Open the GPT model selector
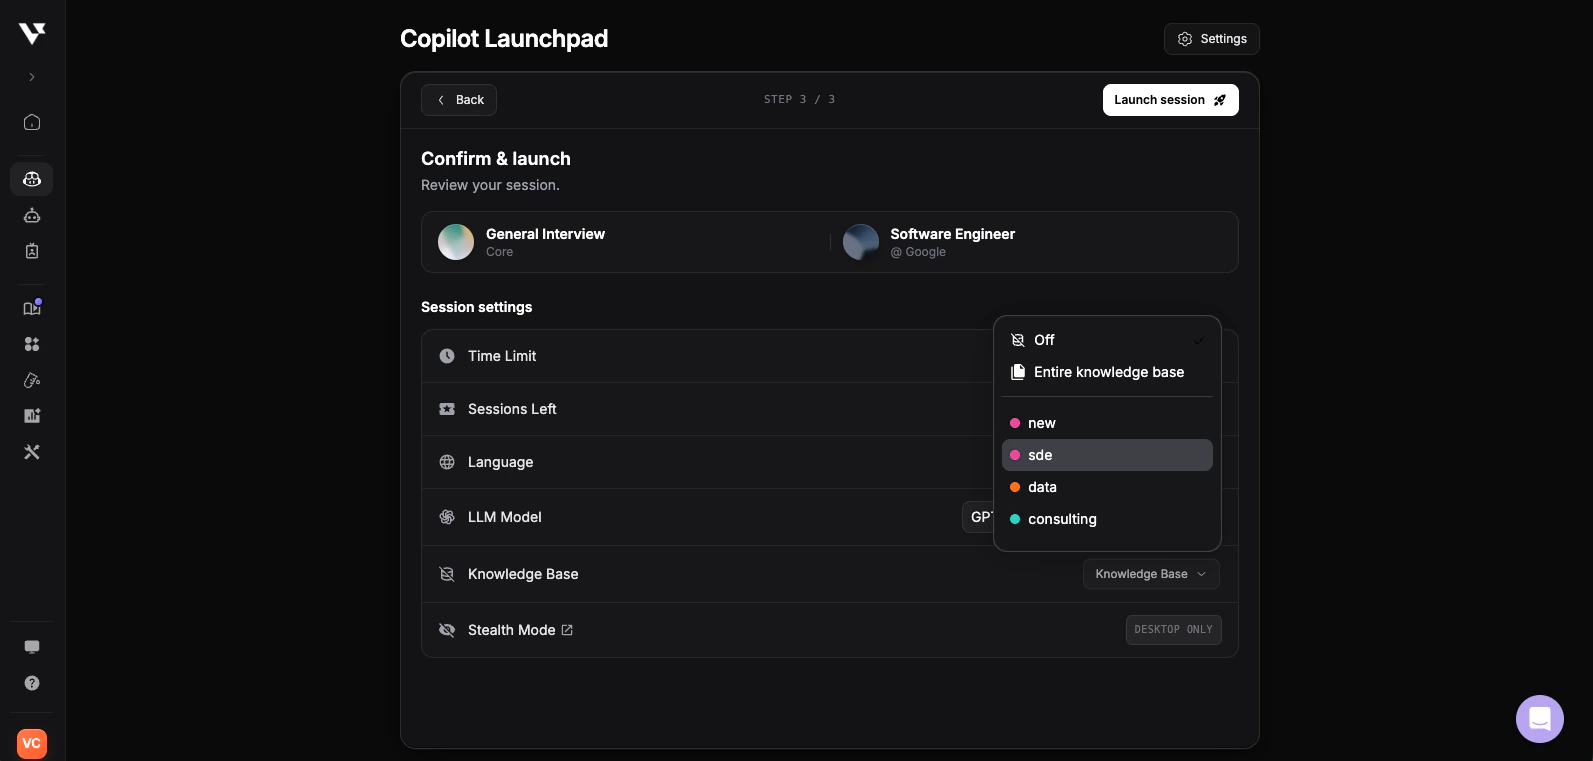This screenshot has height=761, width=1593. [985, 517]
